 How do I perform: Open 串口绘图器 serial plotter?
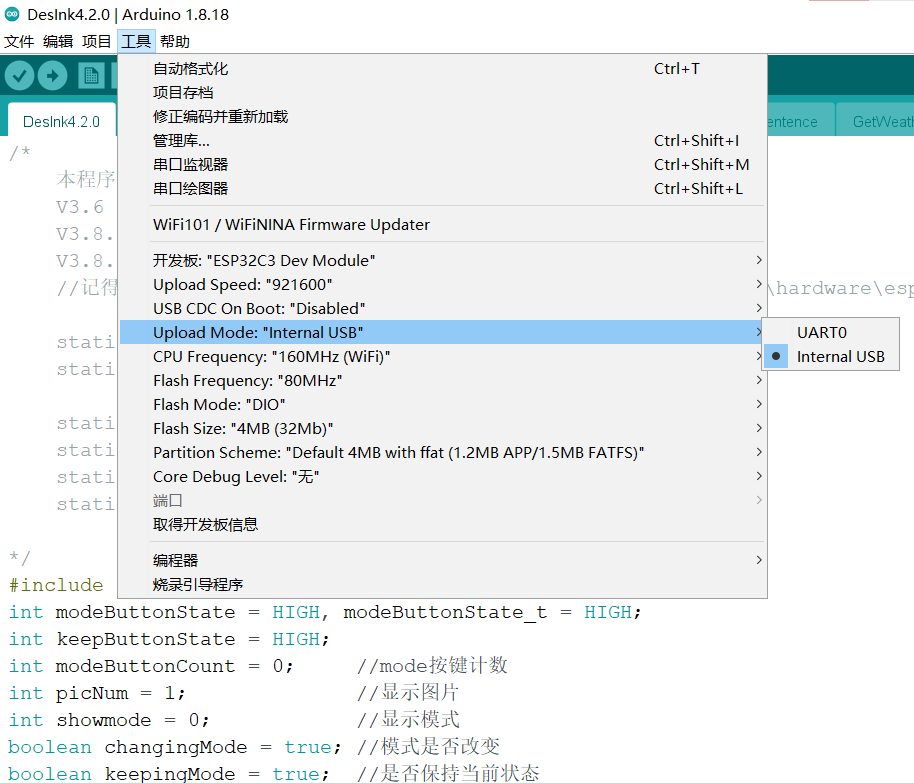[x=442, y=188]
